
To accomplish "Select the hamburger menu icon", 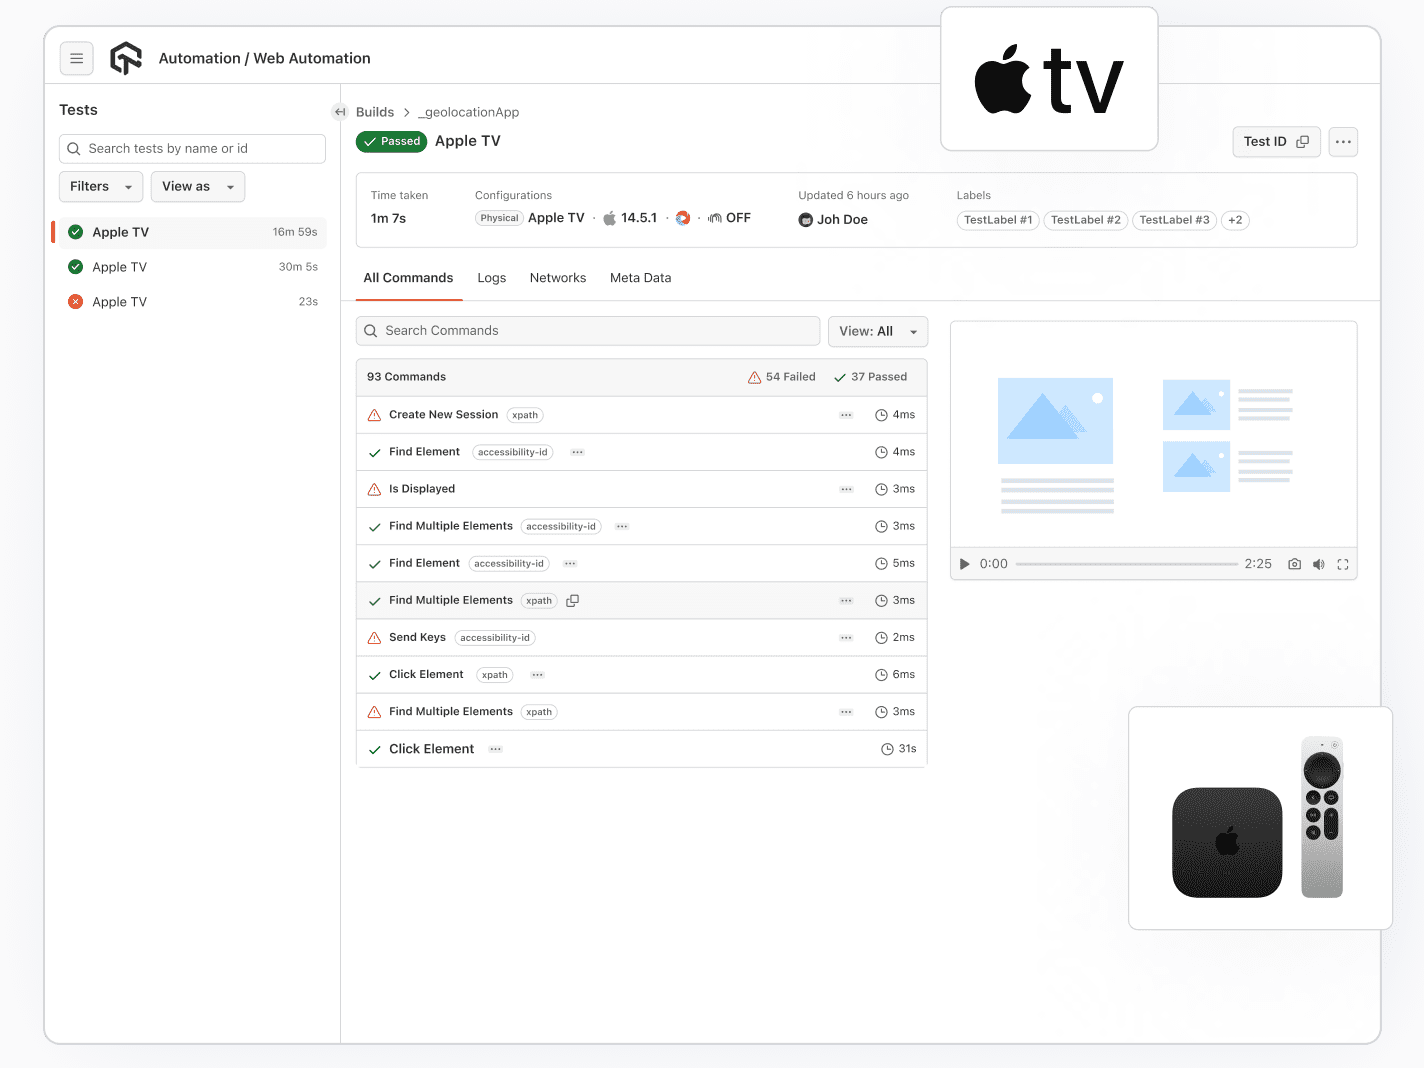I will click(x=77, y=58).
